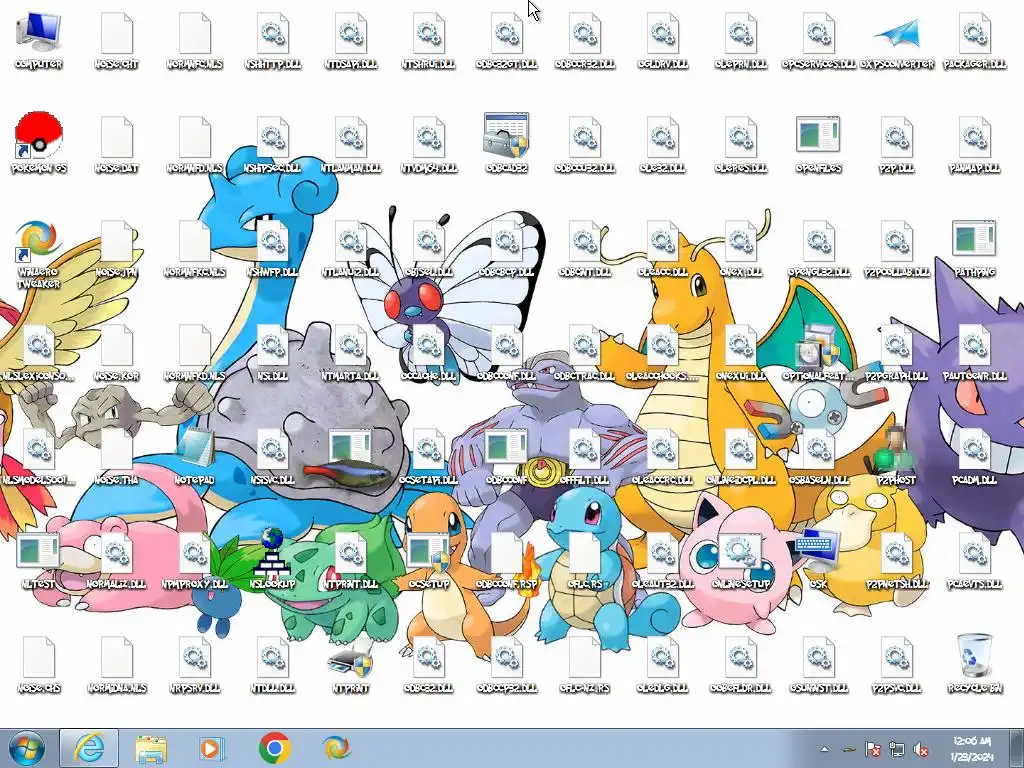The image size is (1024, 768).
Task: Select the NTLANMAN.DLL file icon
Action: pyautogui.click(x=351, y=137)
